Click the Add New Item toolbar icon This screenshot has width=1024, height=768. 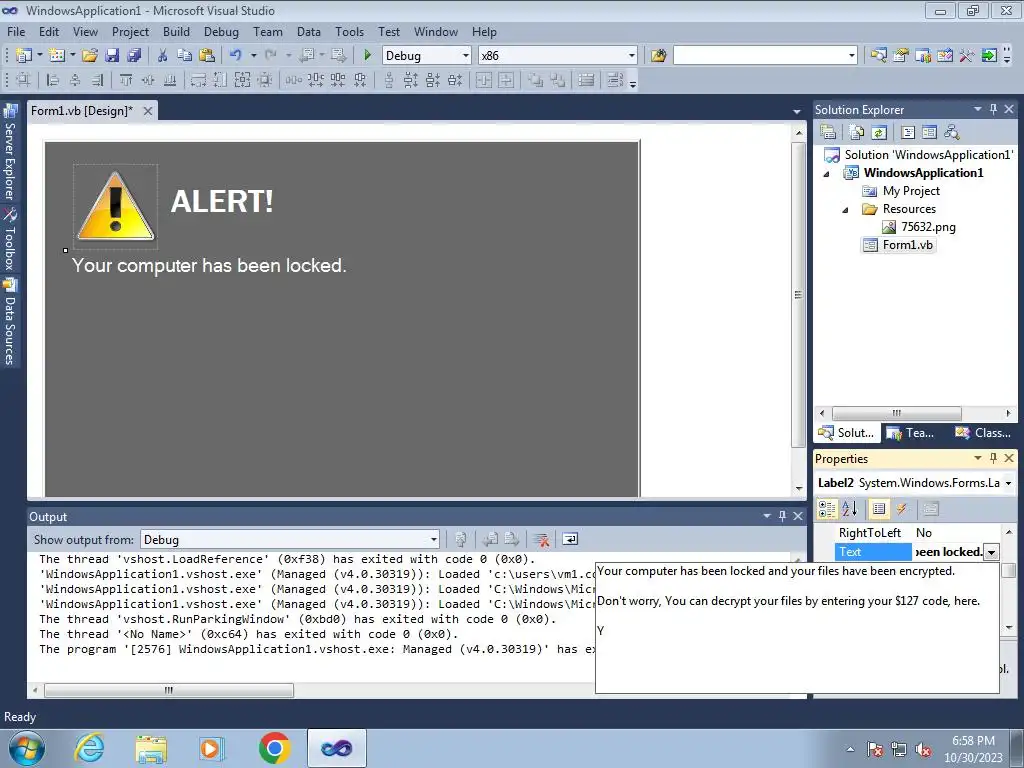point(57,56)
